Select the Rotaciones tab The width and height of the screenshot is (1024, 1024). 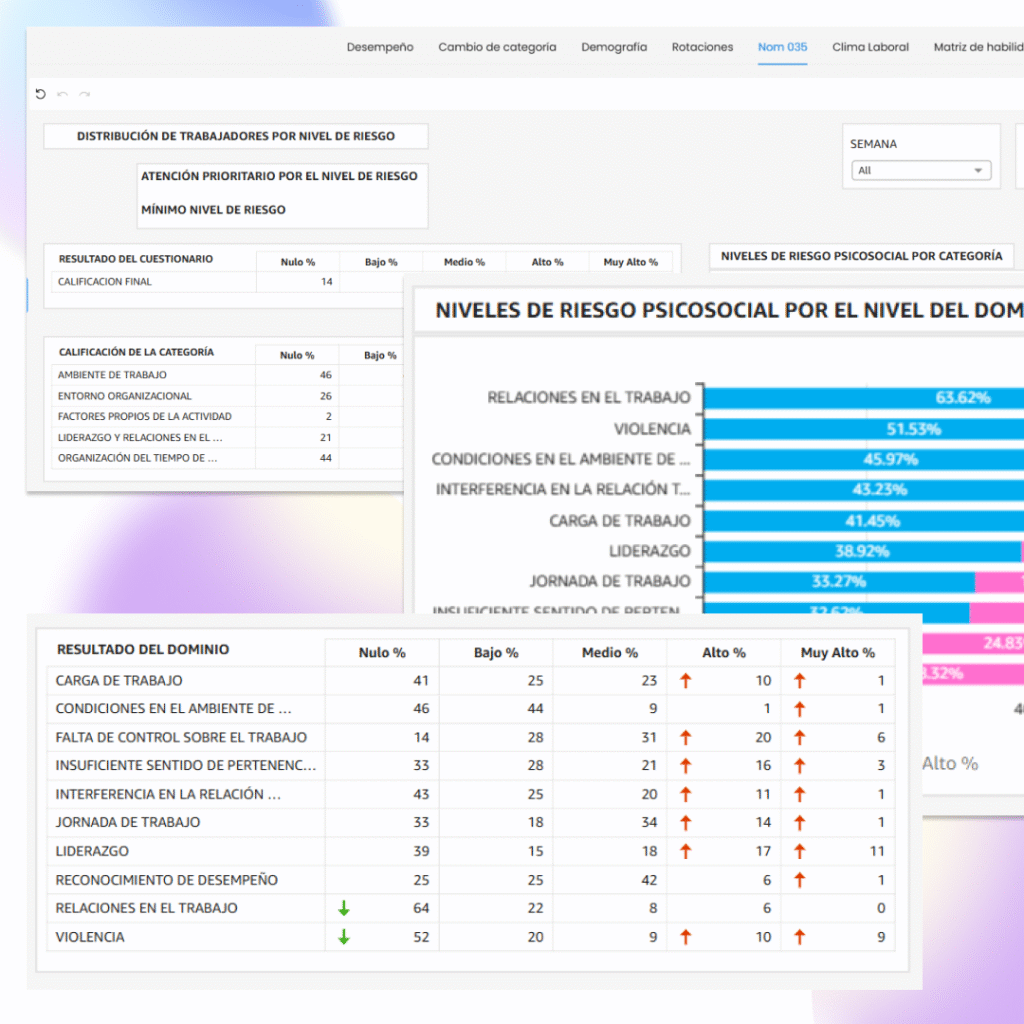click(702, 47)
